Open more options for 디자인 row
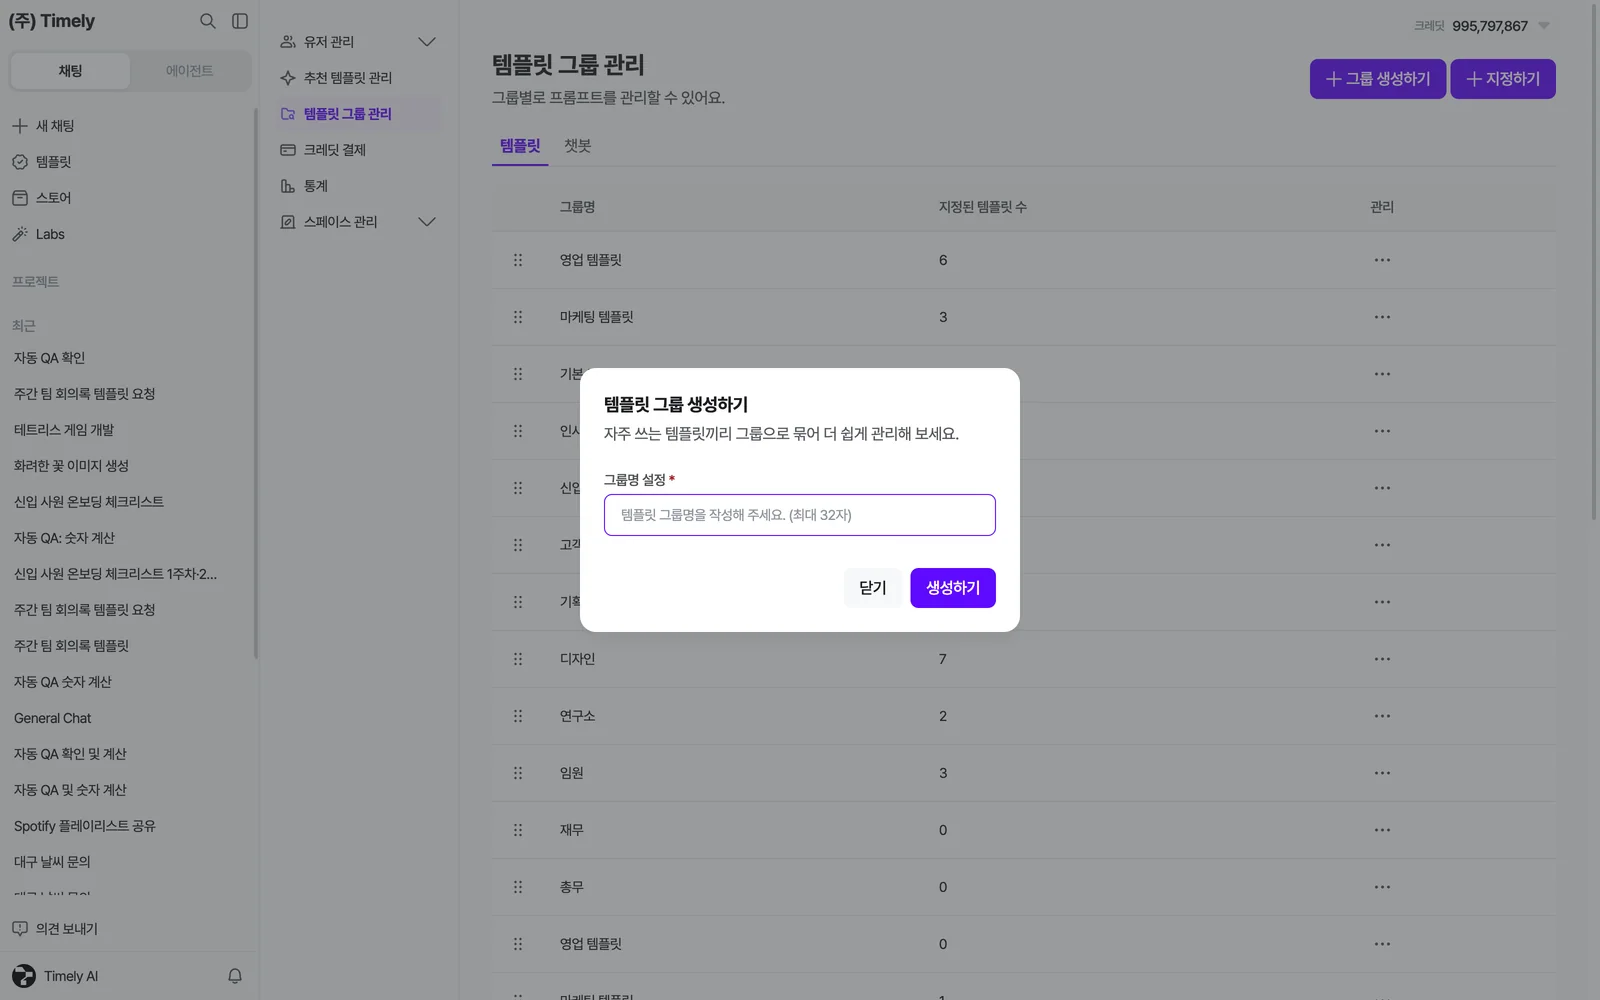Image resolution: width=1600 pixels, height=1000 pixels. pyautogui.click(x=1382, y=659)
